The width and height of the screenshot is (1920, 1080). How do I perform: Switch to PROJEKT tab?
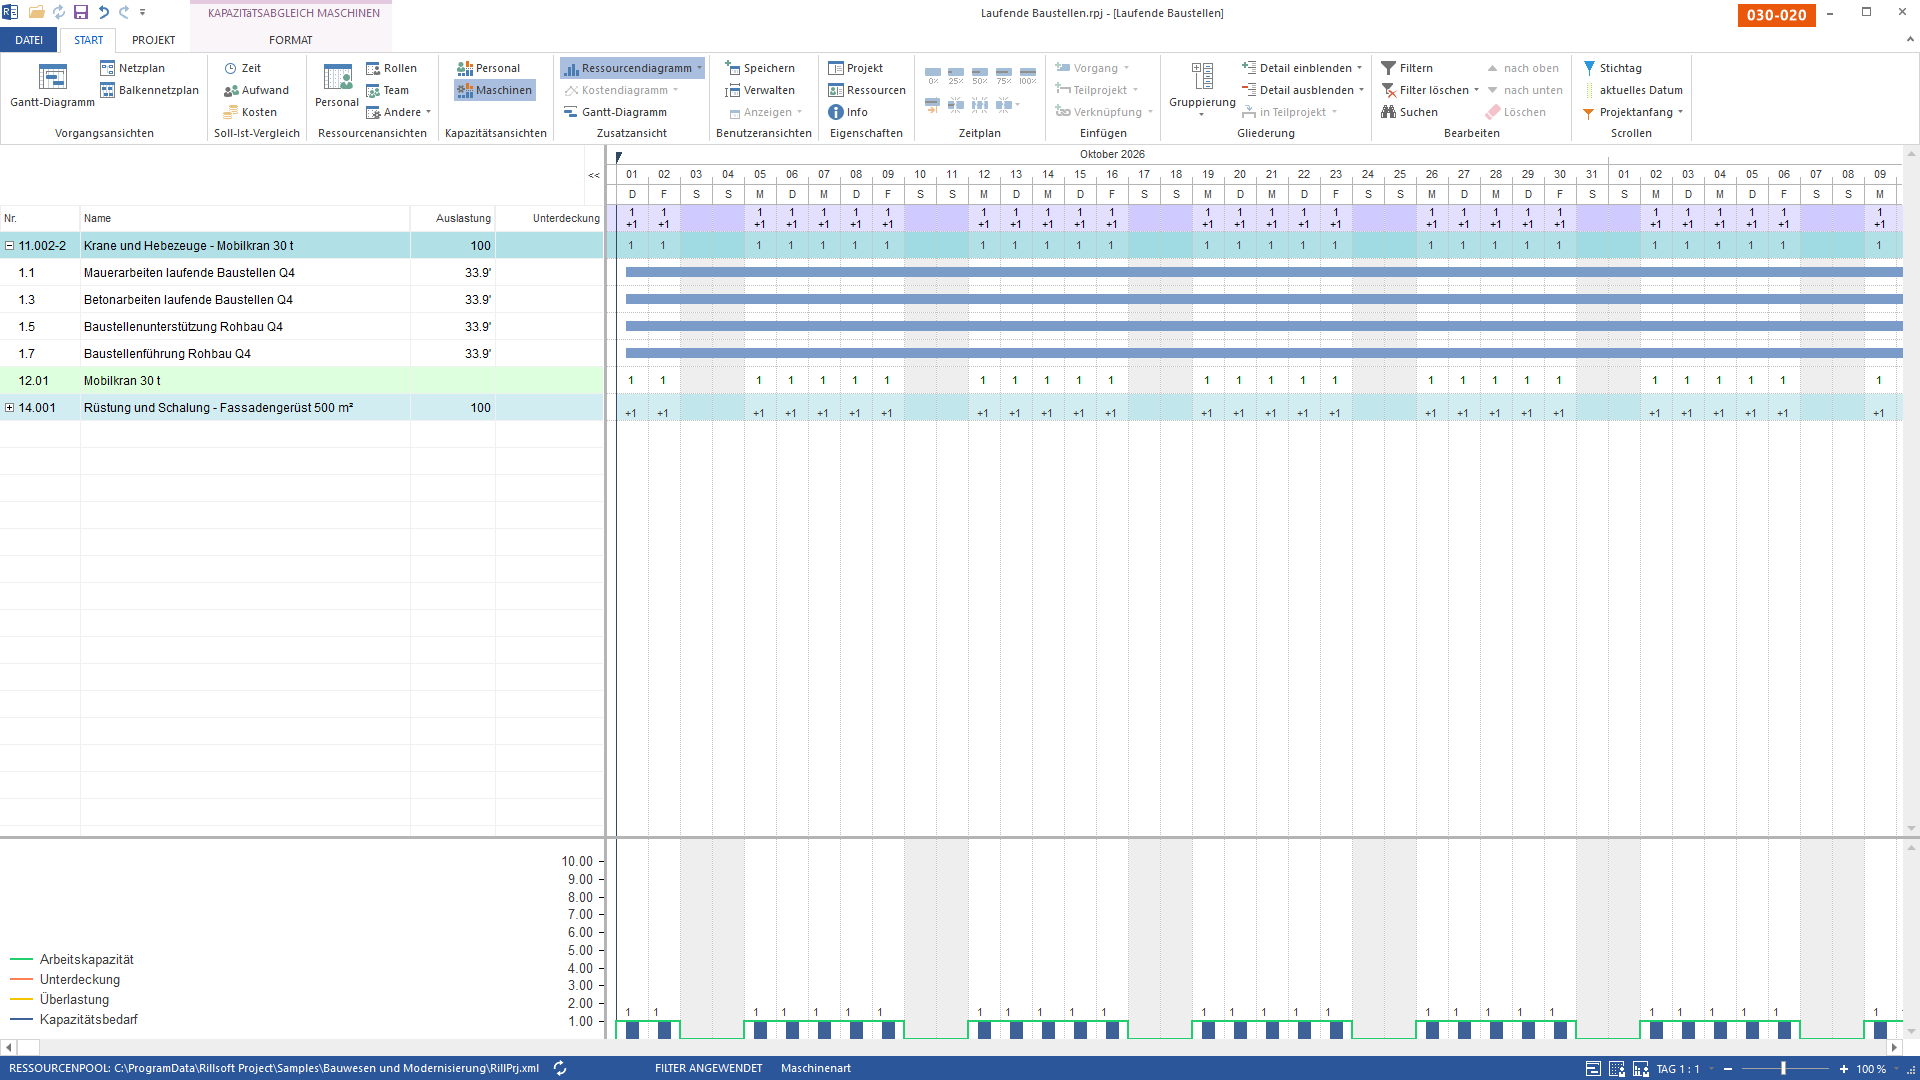(x=153, y=40)
